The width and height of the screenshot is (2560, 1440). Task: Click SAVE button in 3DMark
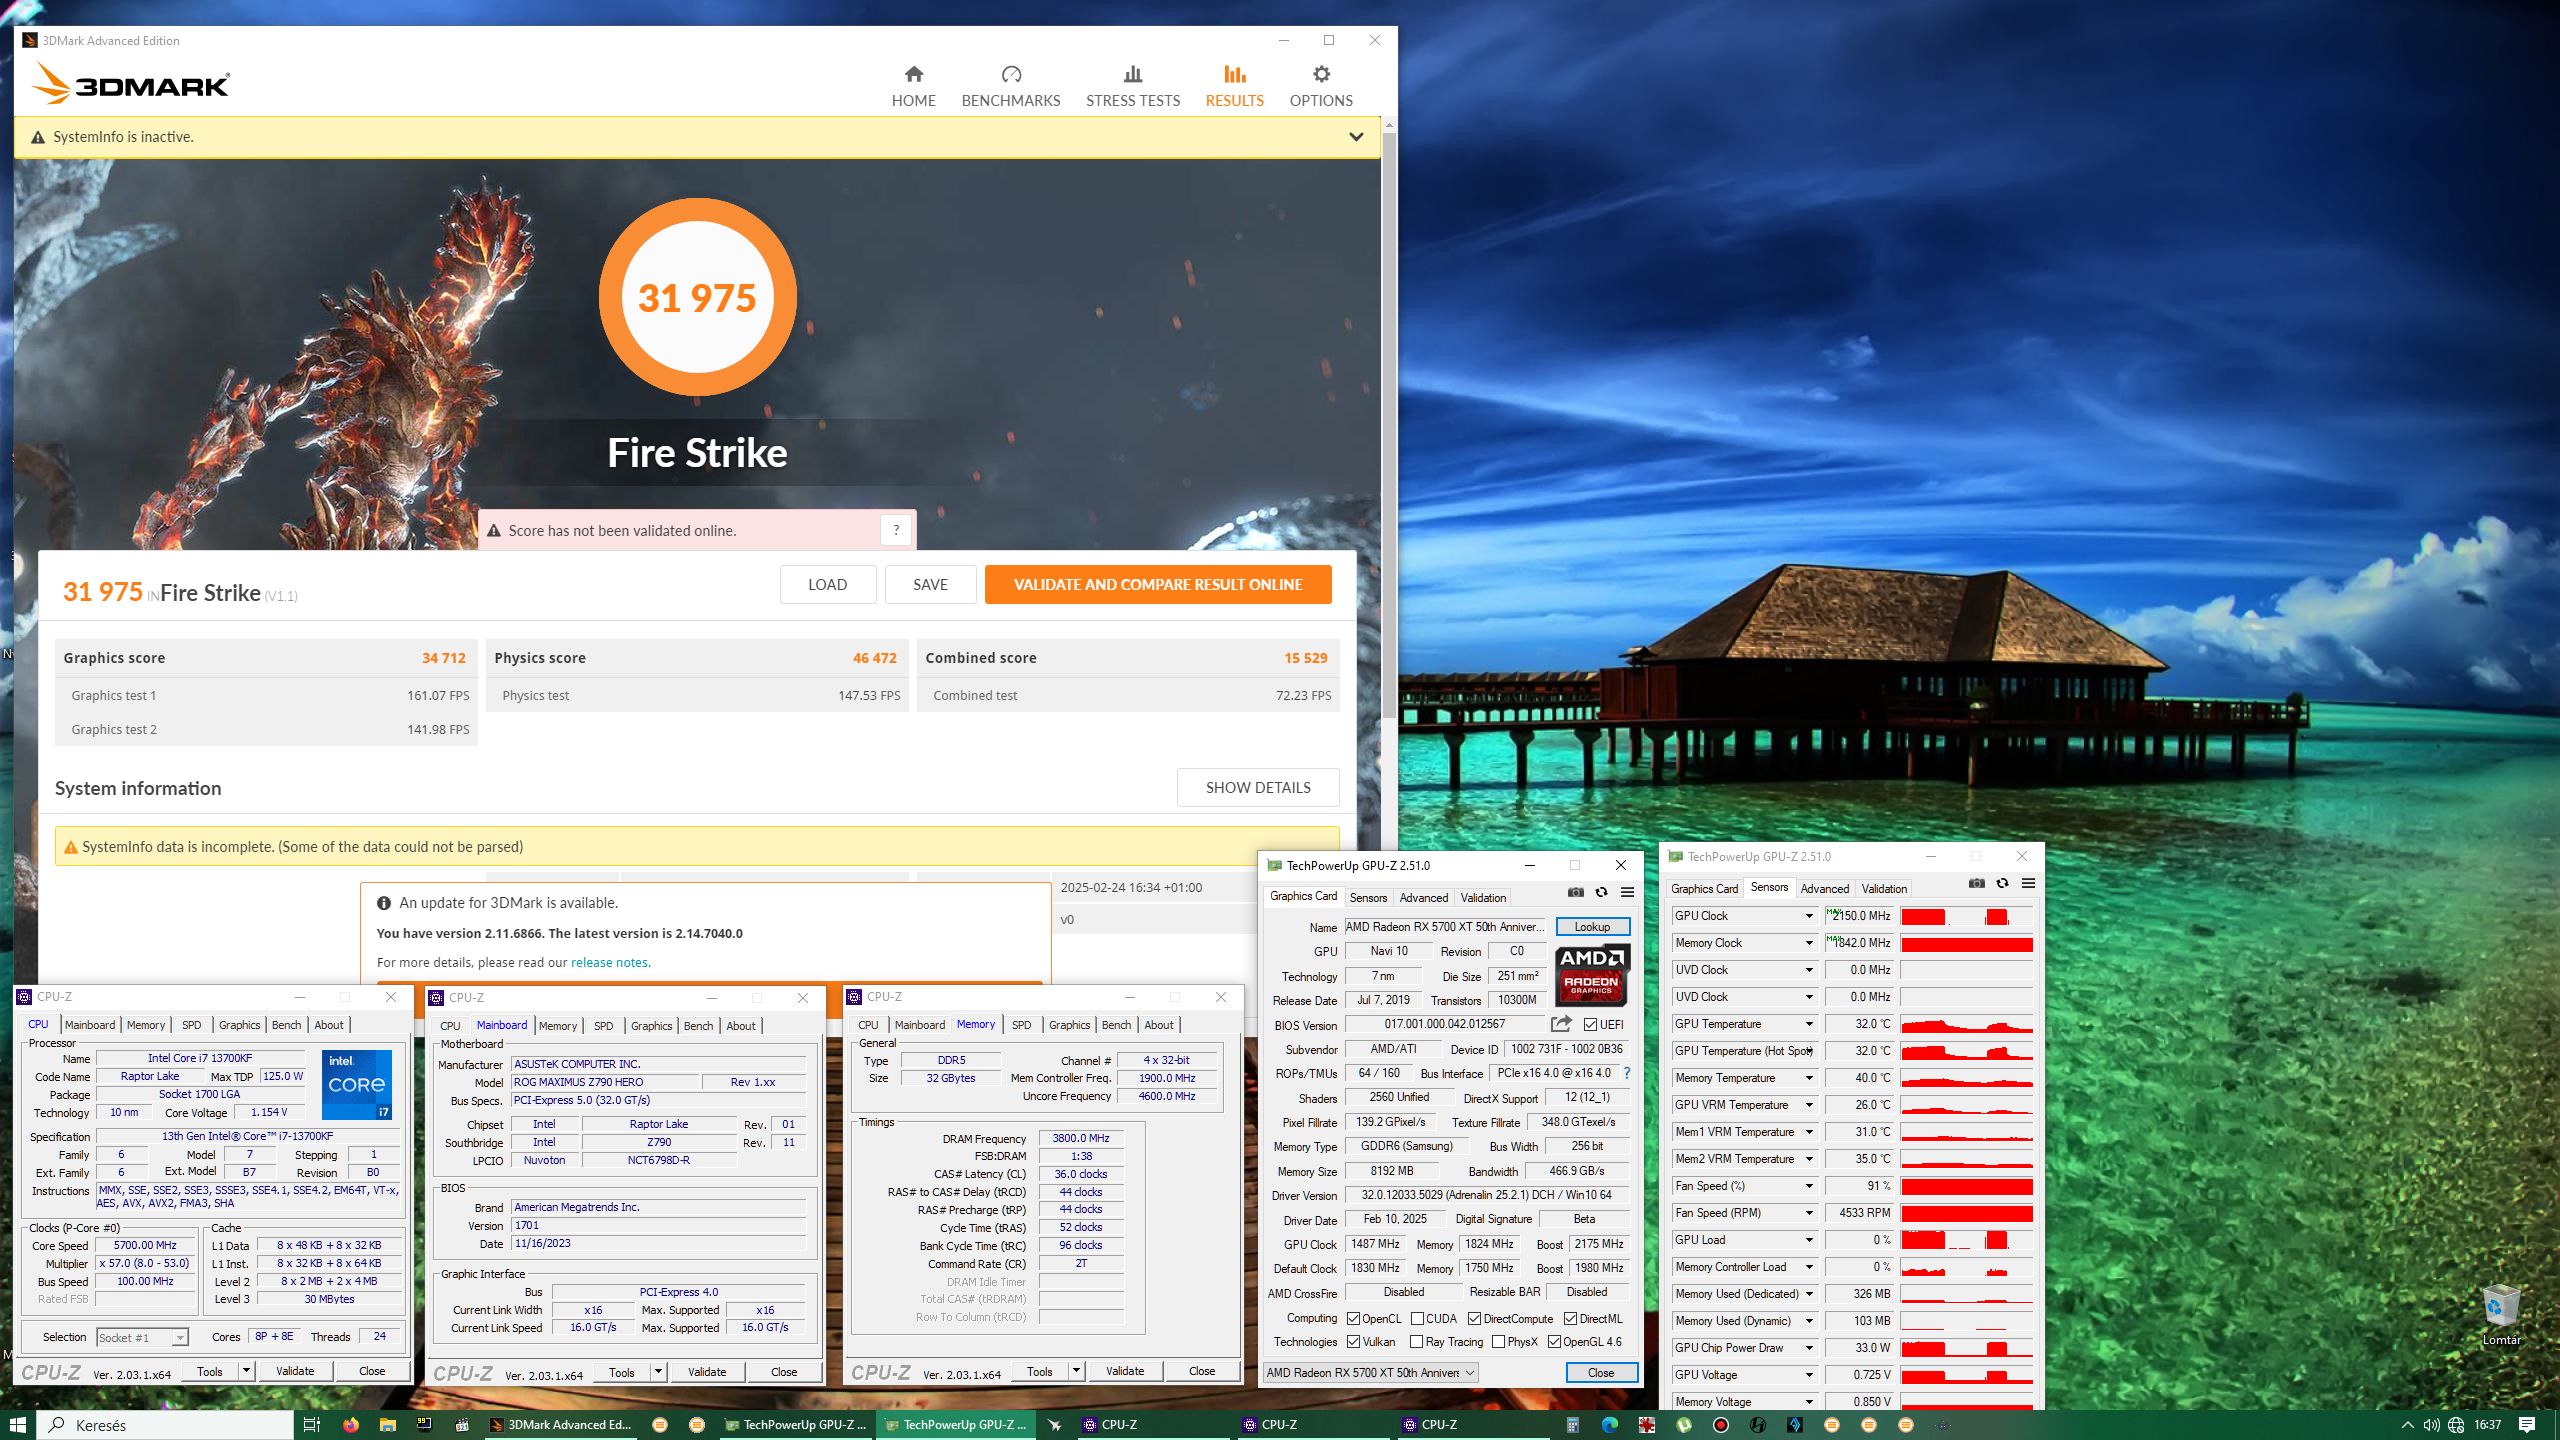tap(930, 585)
